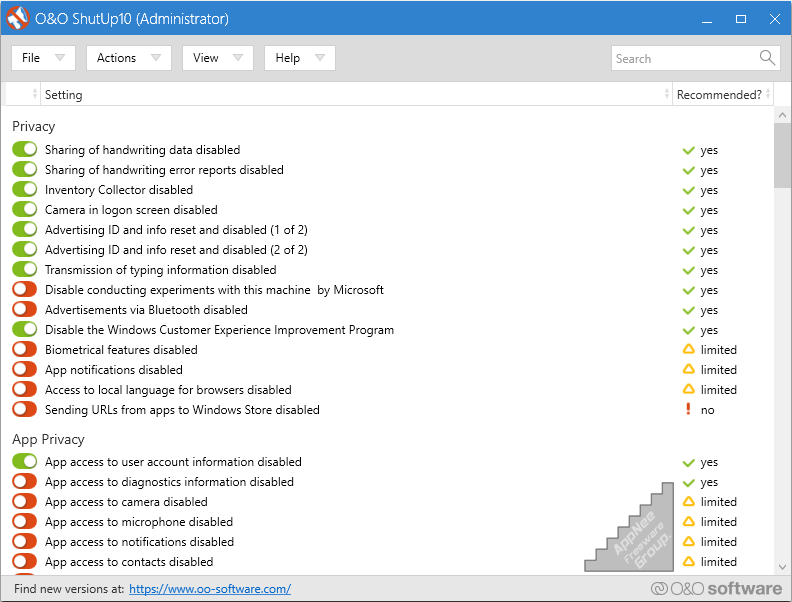Open the Actions menu

(129, 58)
